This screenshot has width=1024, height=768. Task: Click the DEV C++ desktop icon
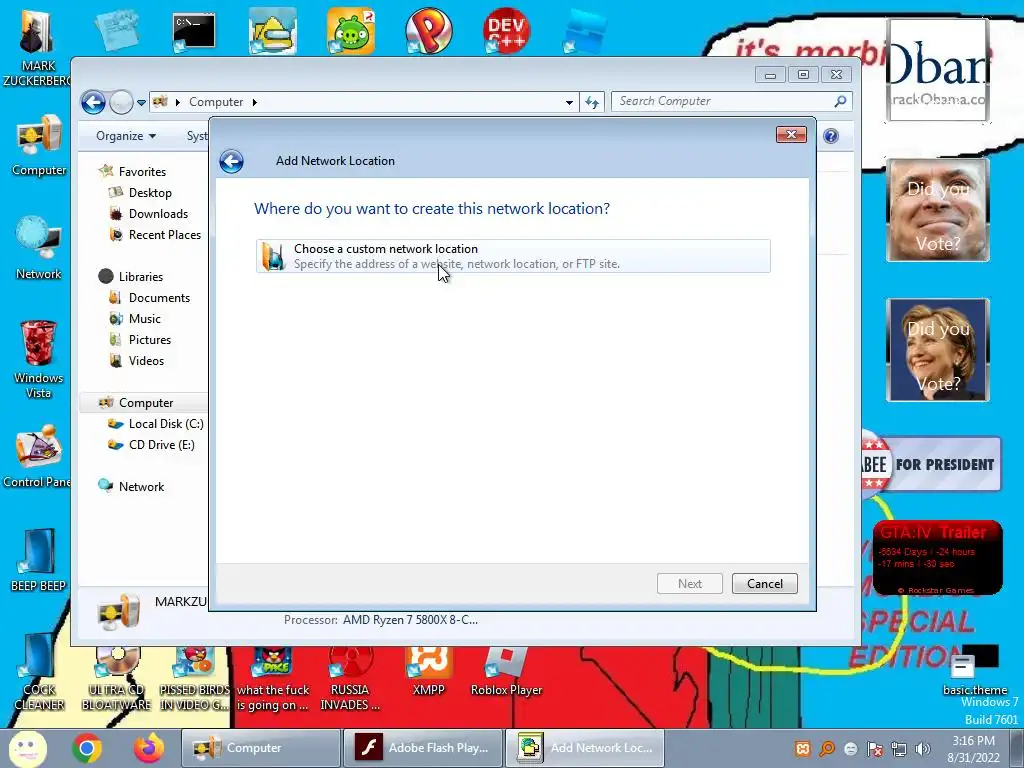click(506, 31)
